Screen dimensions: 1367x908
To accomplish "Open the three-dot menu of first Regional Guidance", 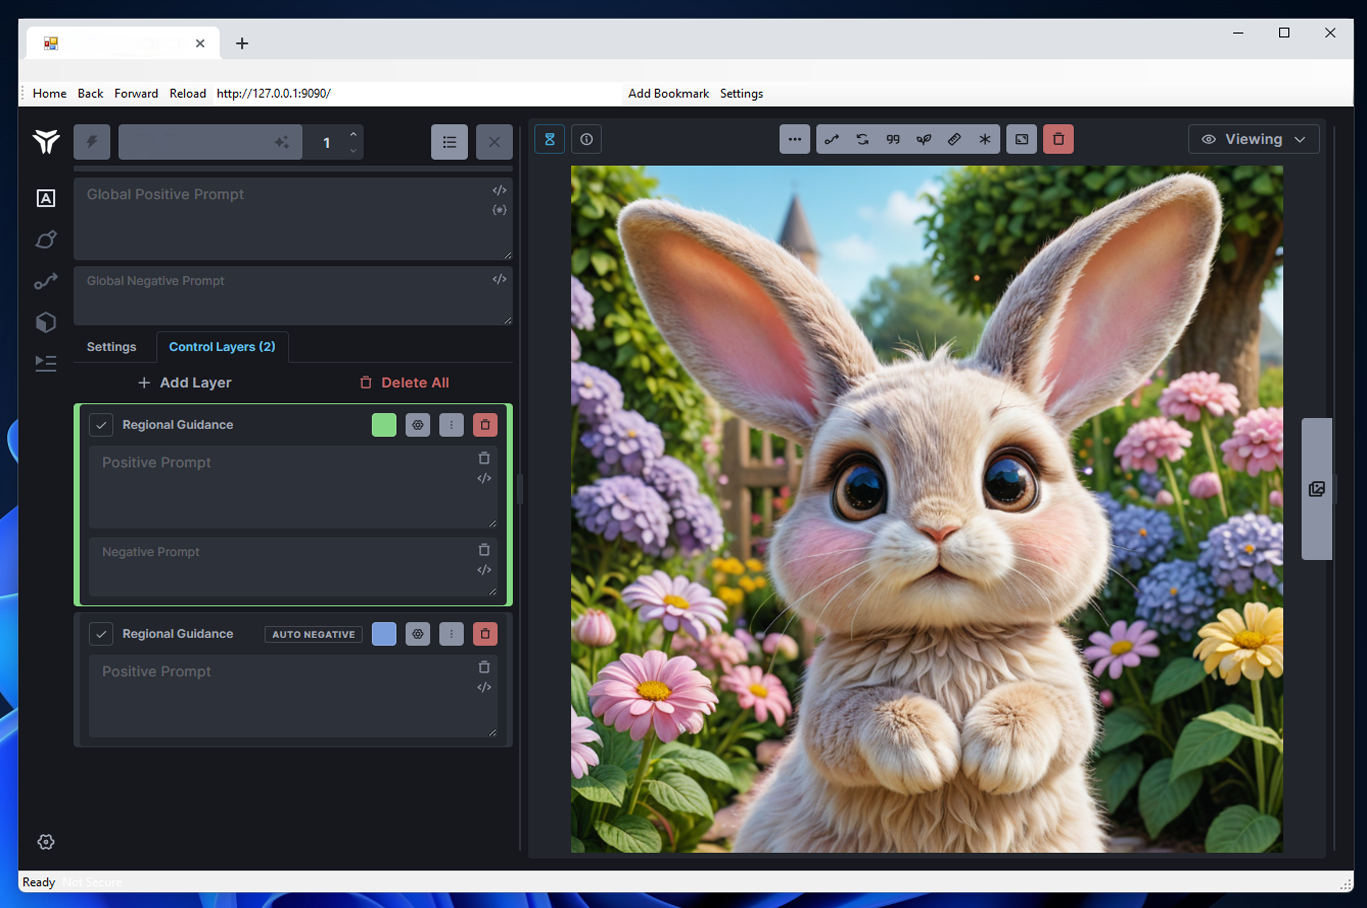I will coord(451,425).
